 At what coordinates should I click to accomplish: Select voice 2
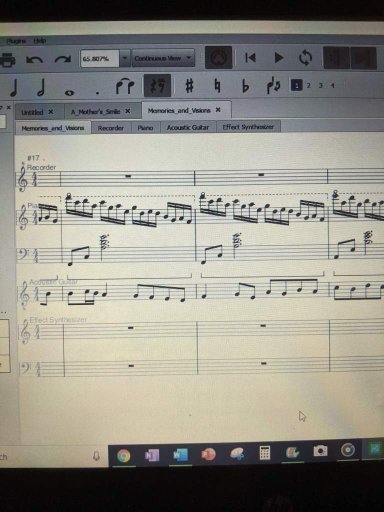tap(309, 86)
